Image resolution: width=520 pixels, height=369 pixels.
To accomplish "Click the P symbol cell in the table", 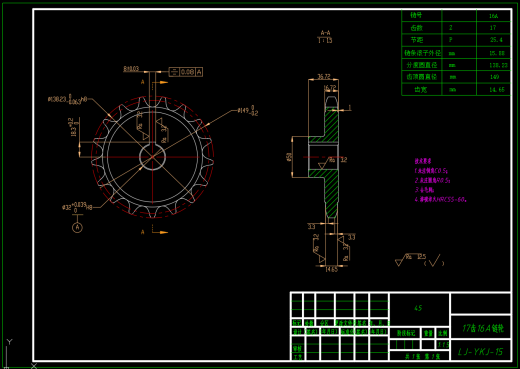I will 451,40.
